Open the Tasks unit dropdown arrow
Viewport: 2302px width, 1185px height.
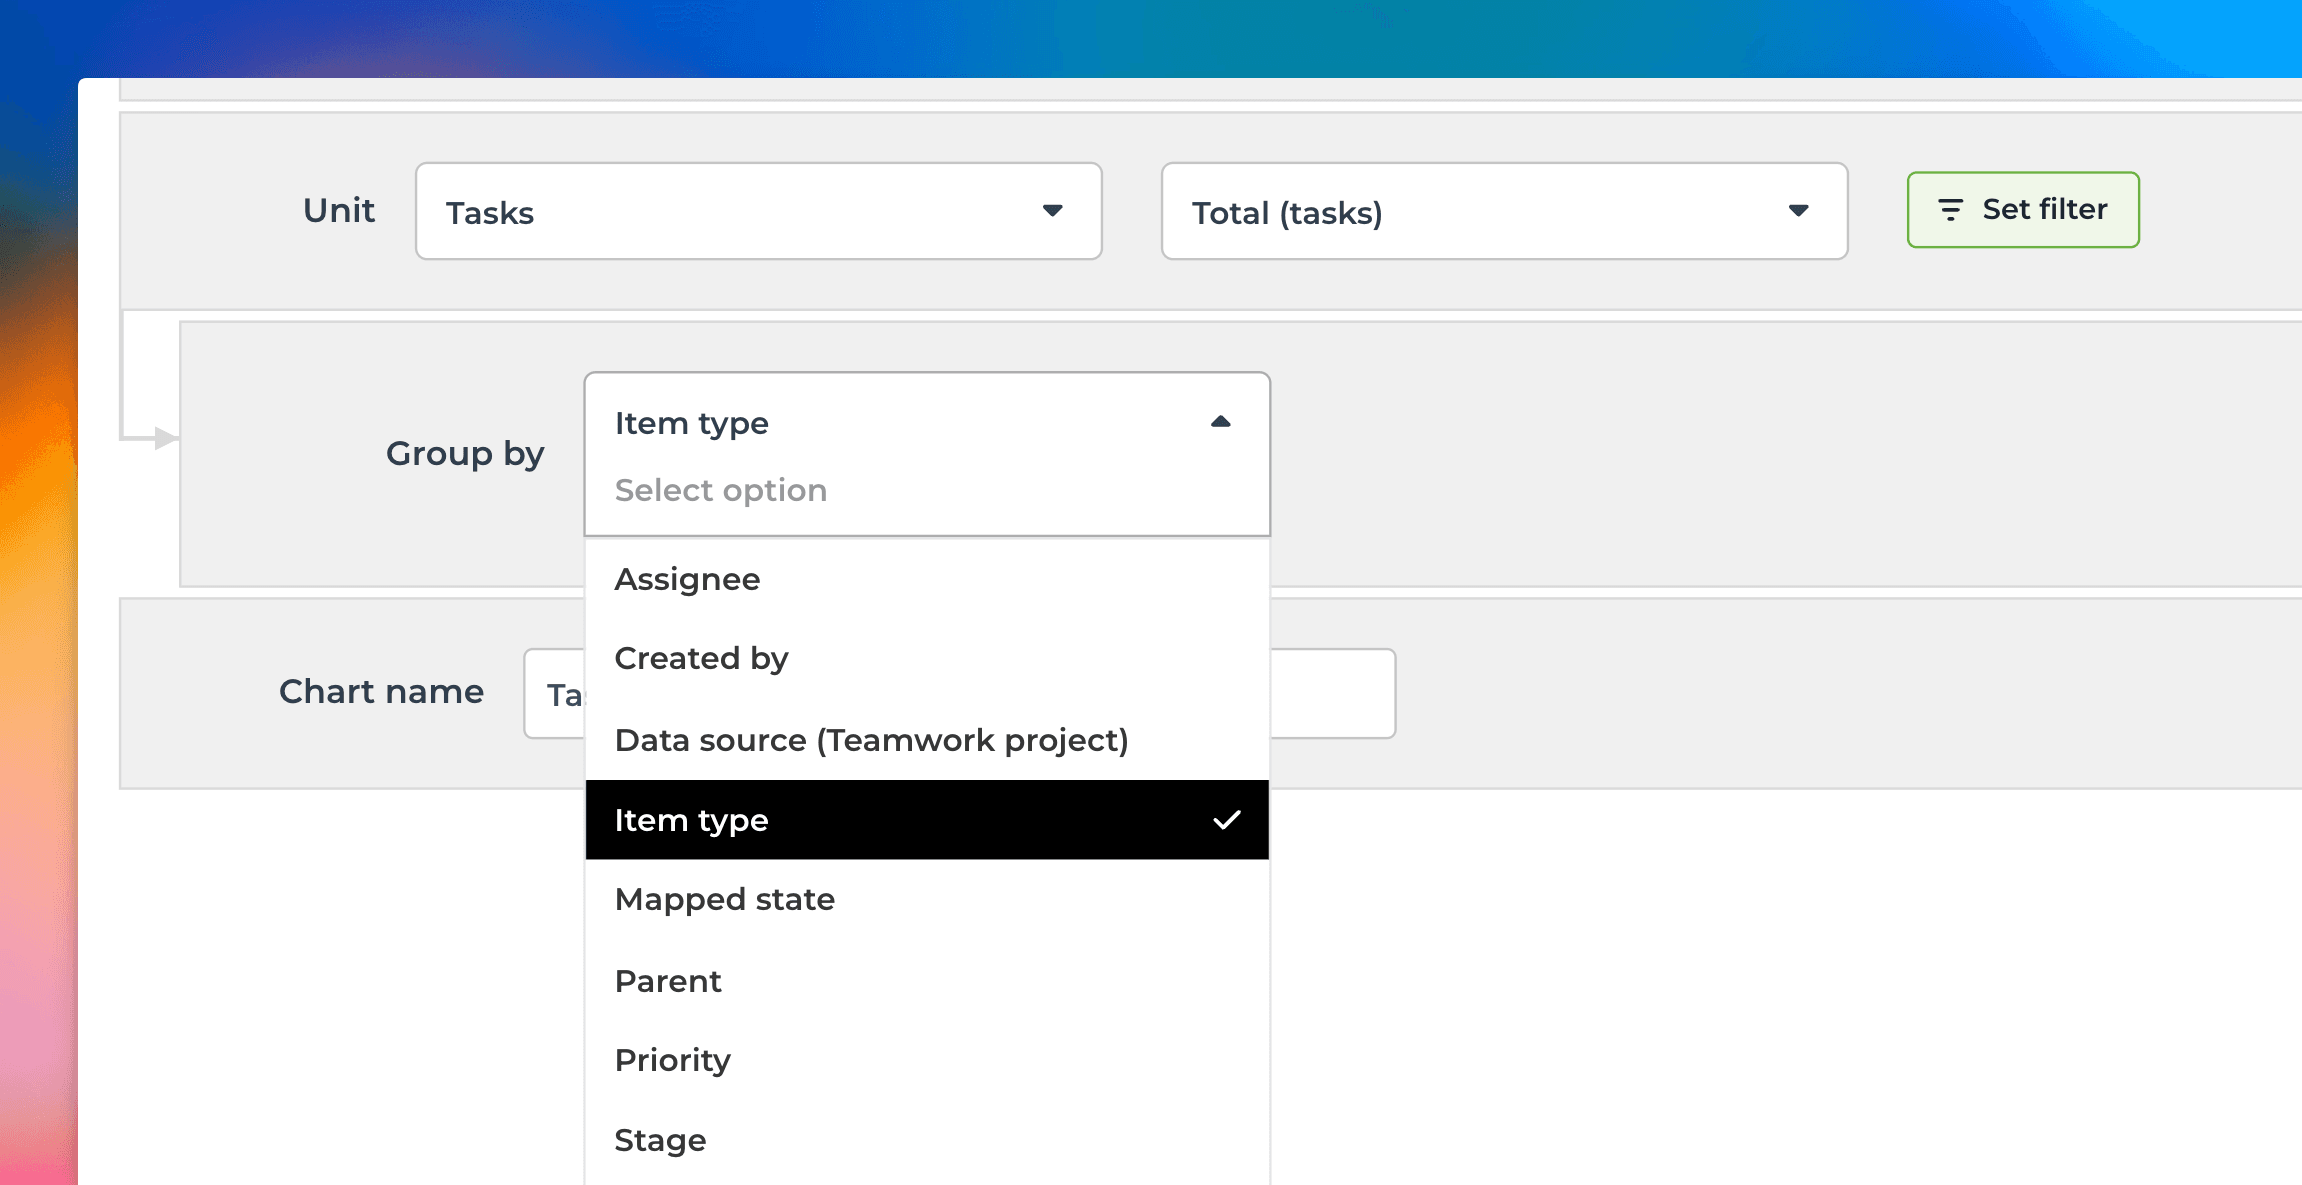pos(1052,211)
